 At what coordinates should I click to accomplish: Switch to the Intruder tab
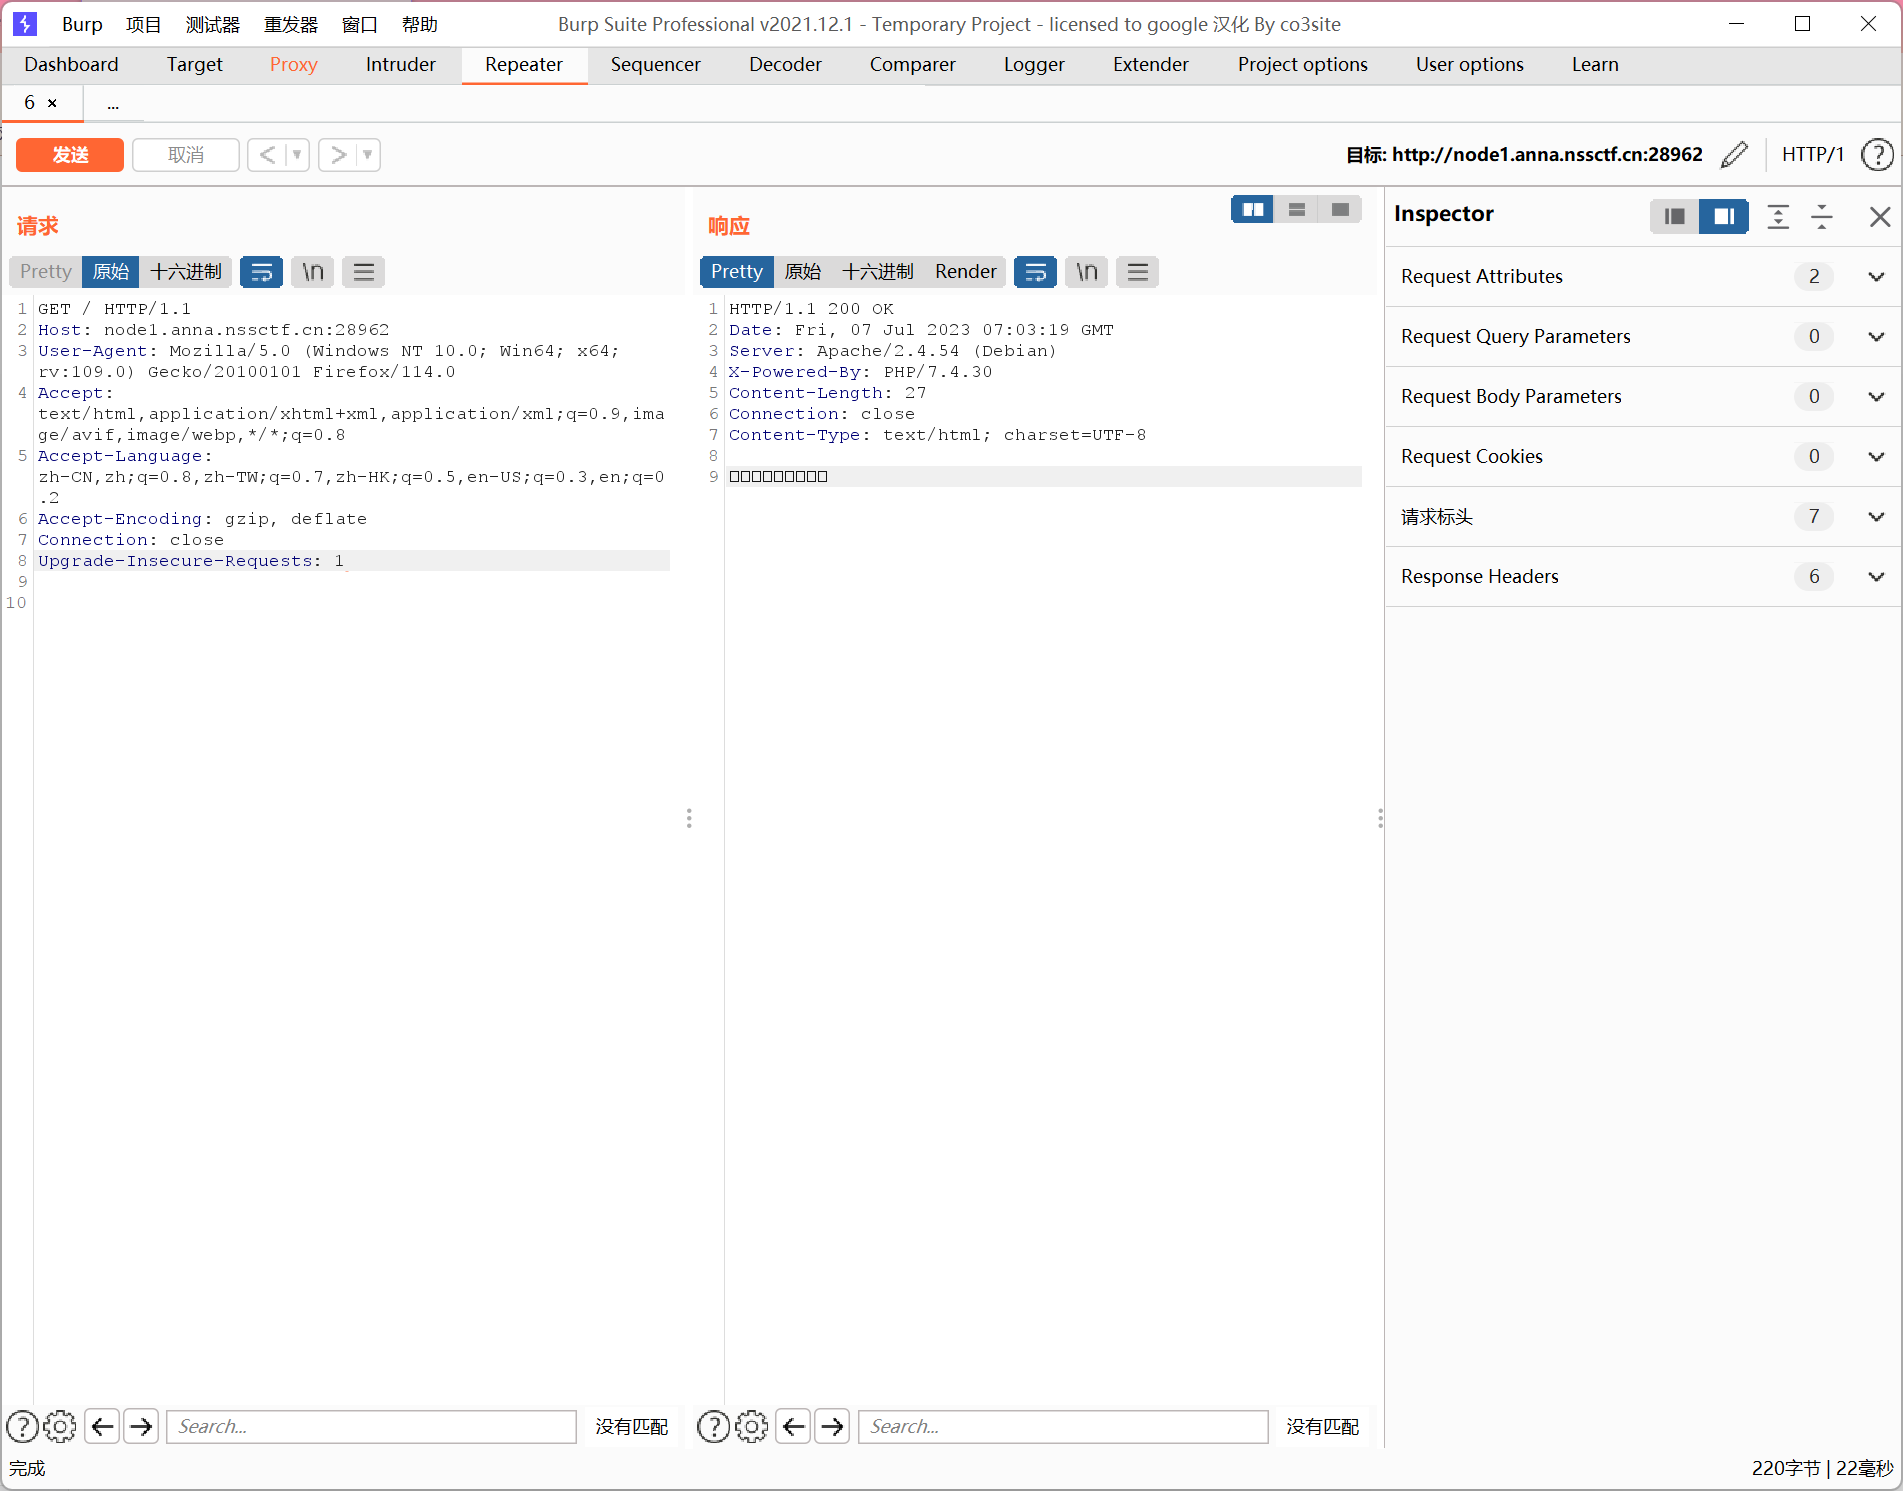[400, 65]
